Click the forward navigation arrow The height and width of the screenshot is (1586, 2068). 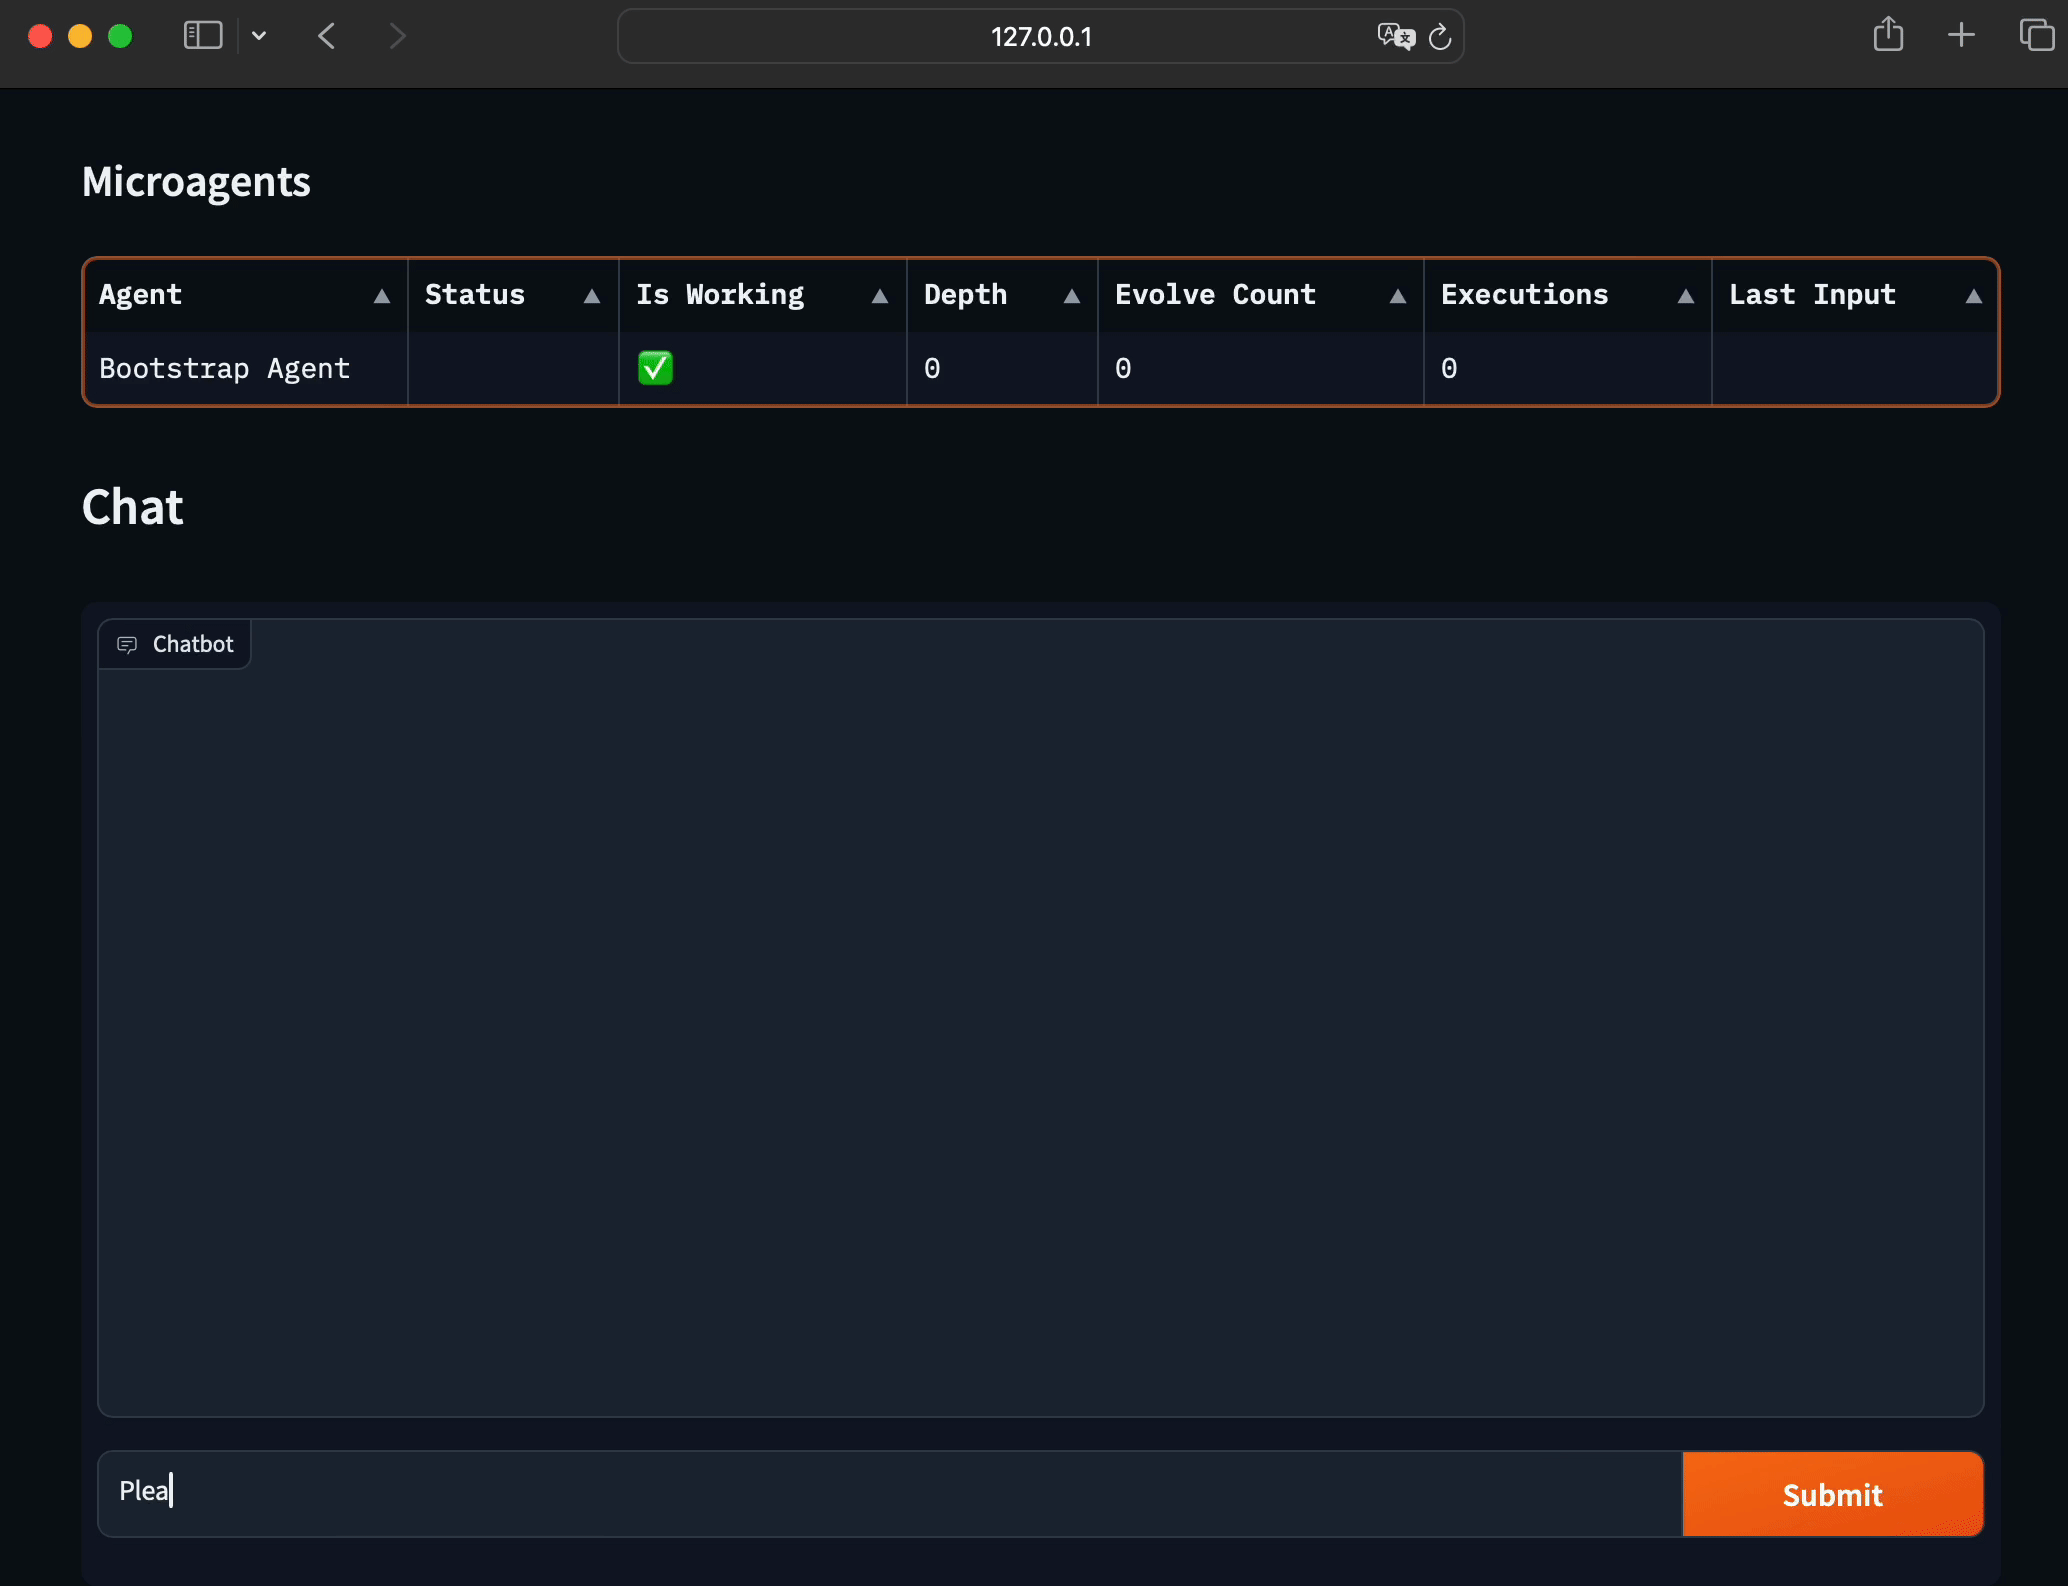click(x=397, y=36)
